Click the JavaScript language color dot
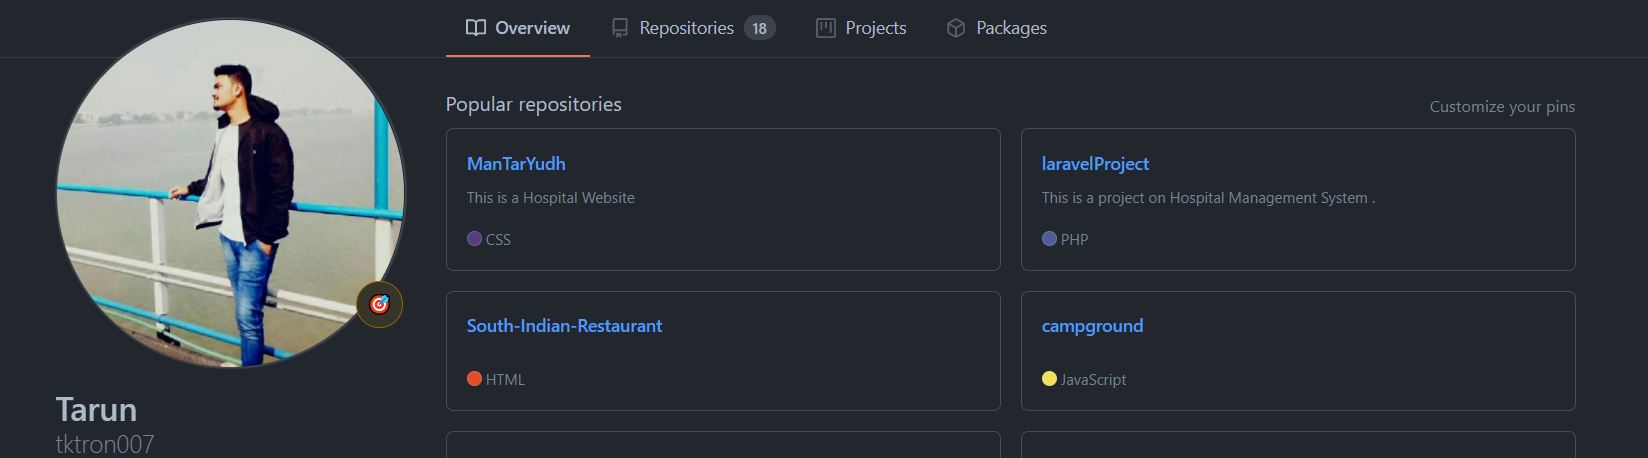Viewport: 1648px width, 458px height. [1049, 378]
